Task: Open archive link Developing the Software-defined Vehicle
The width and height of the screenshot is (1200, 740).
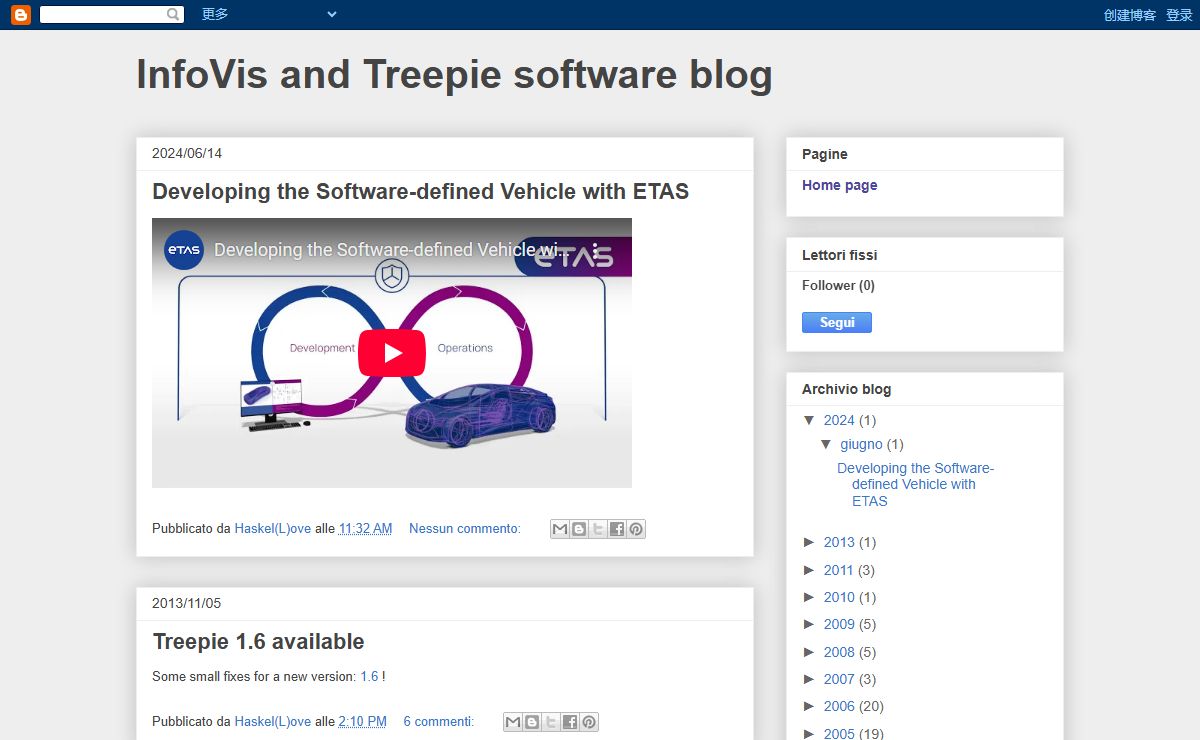Action: coord(915,485)
